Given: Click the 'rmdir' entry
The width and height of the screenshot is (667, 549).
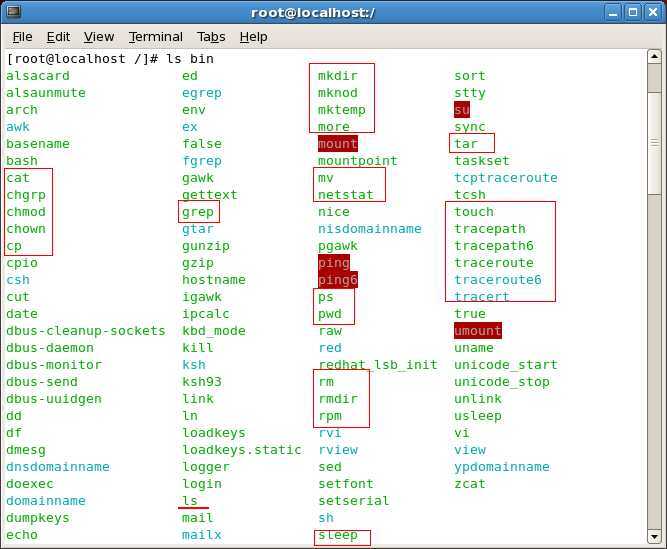Looking at the screenshot, I should point(338,399).
